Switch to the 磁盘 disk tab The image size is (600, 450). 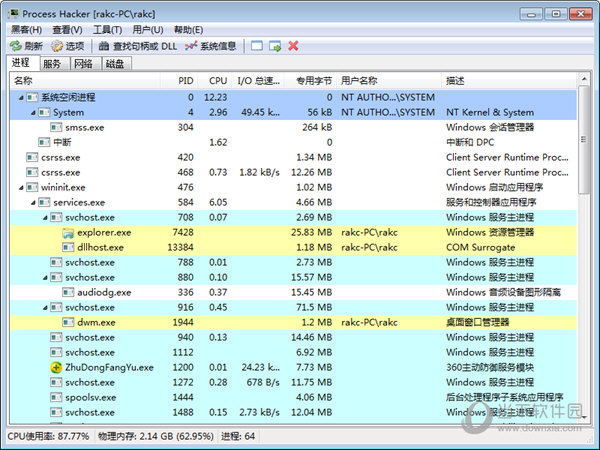tap(116, 64)
